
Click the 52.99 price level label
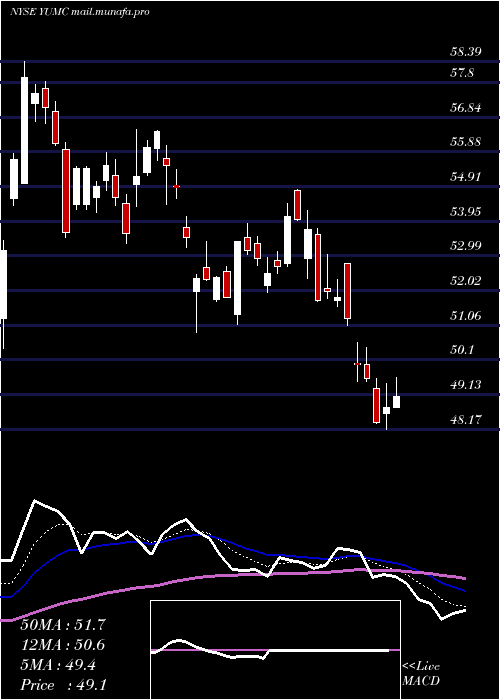[466, 246]
